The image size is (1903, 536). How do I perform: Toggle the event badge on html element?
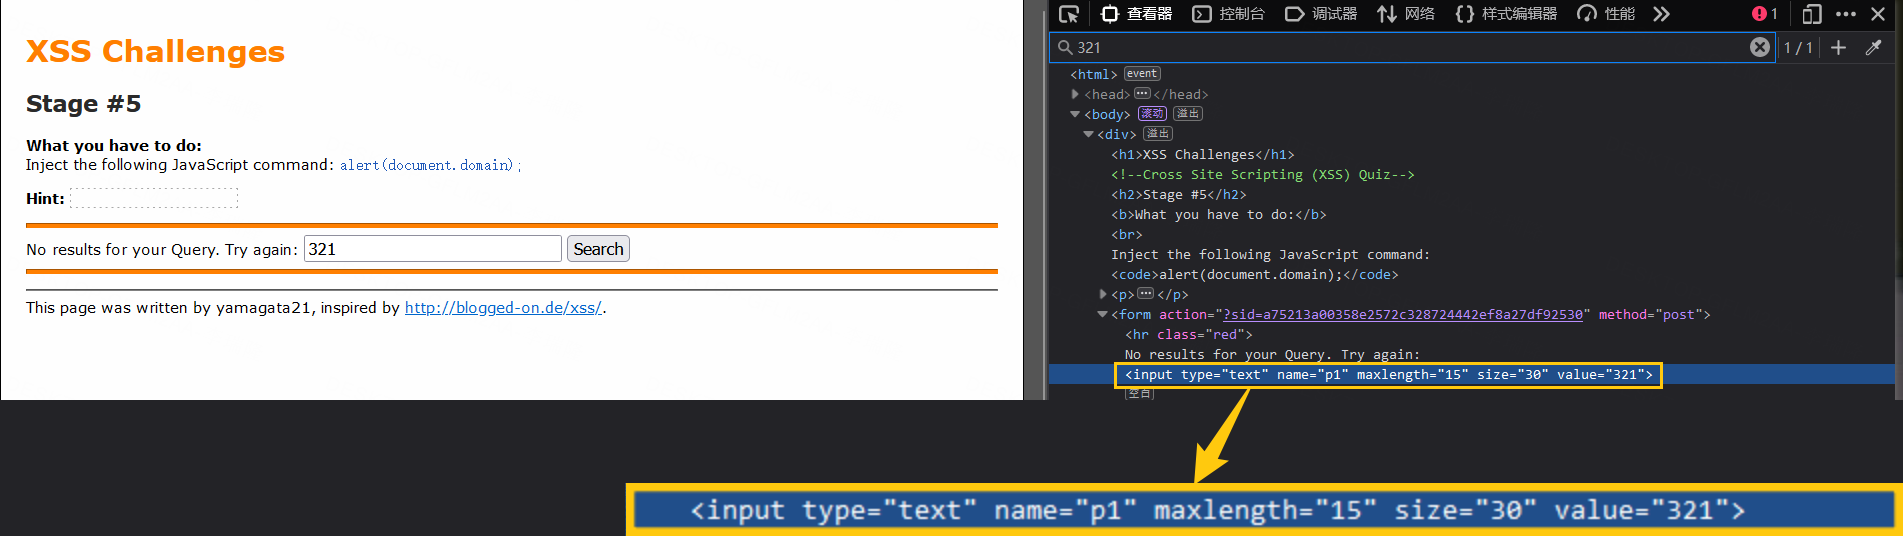point(1142,74)
